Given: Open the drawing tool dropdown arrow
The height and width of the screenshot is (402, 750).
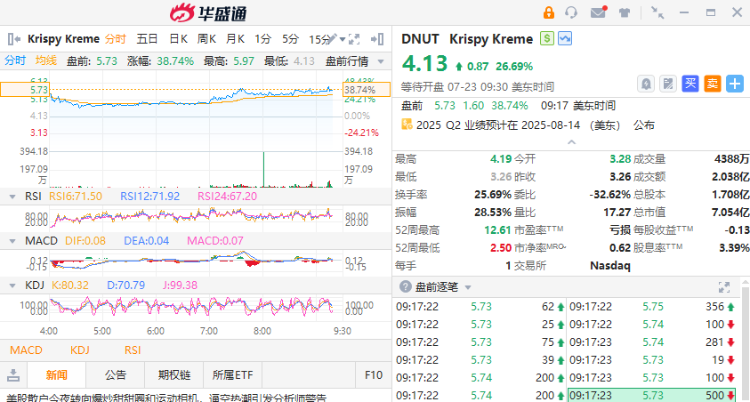Looking at the screenshot, I should (342, 39).
